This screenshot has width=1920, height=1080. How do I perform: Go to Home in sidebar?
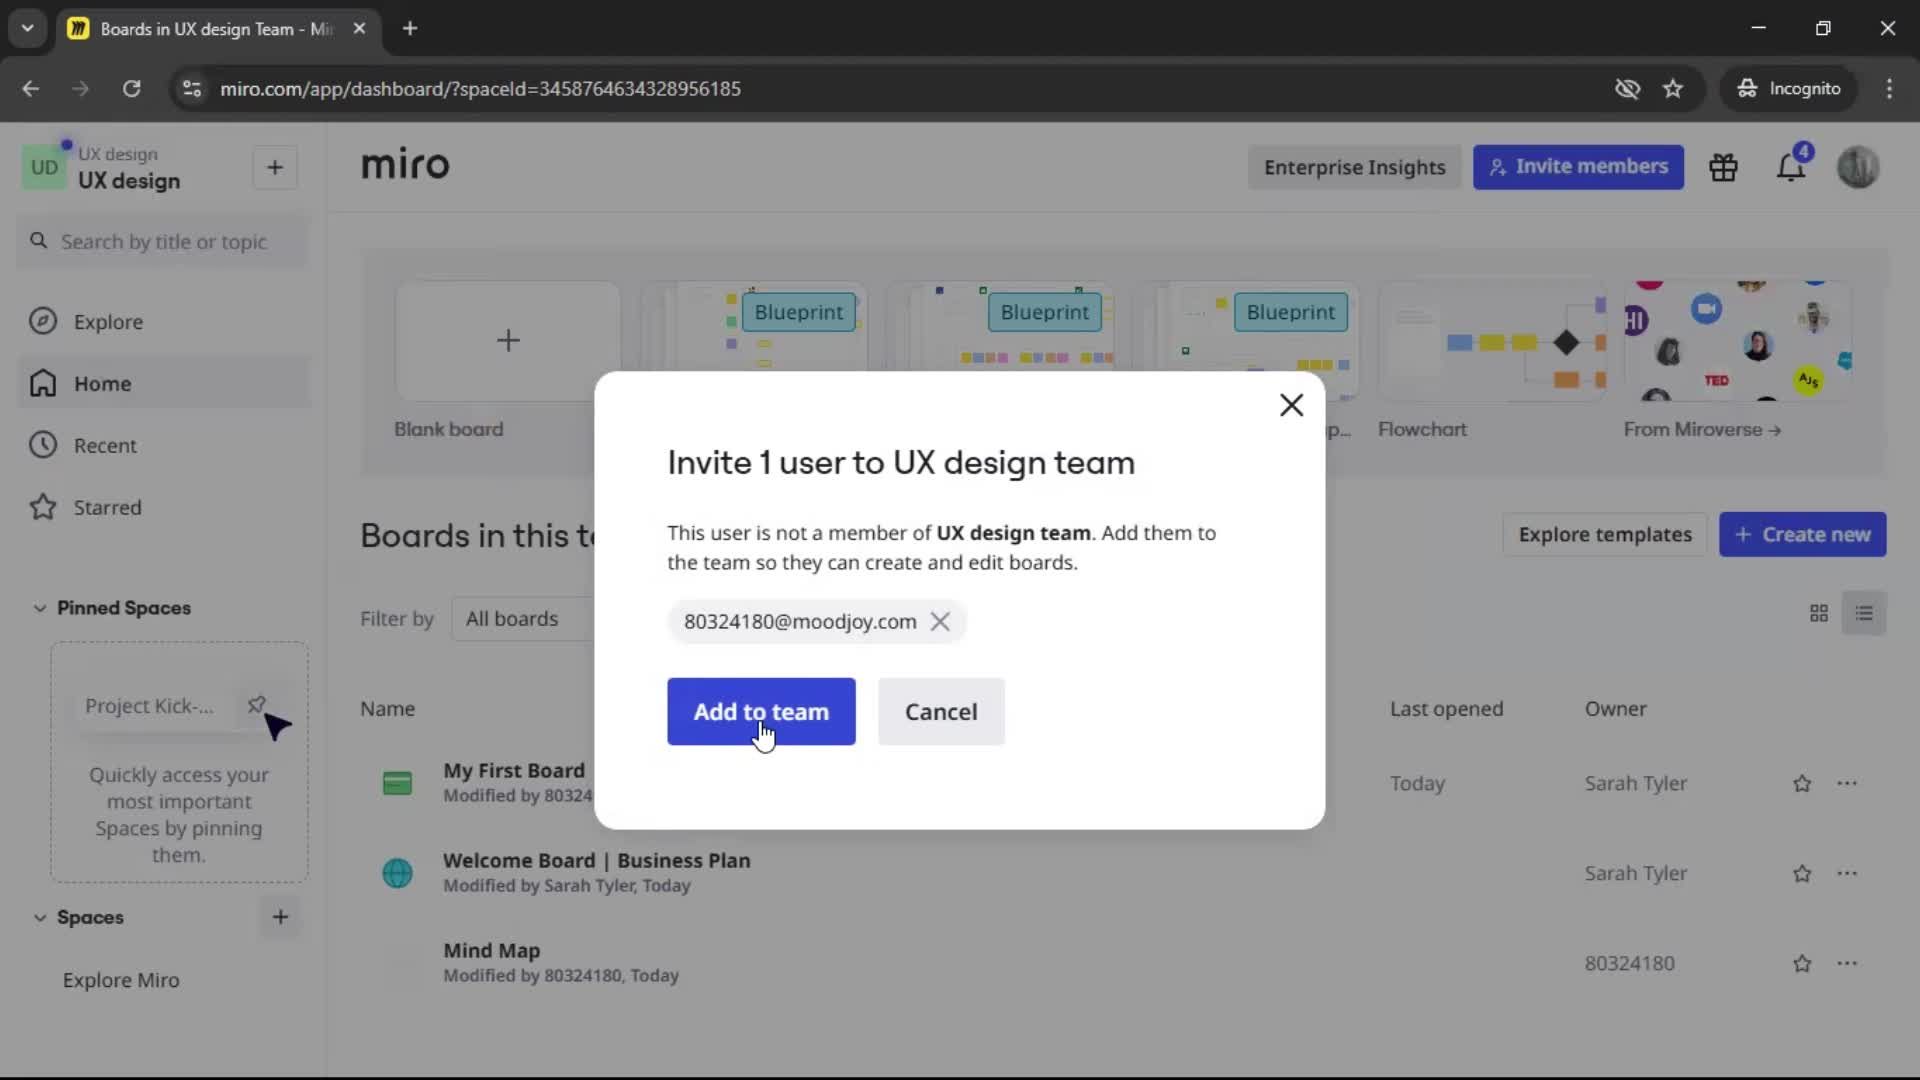(x=164, y=383)
